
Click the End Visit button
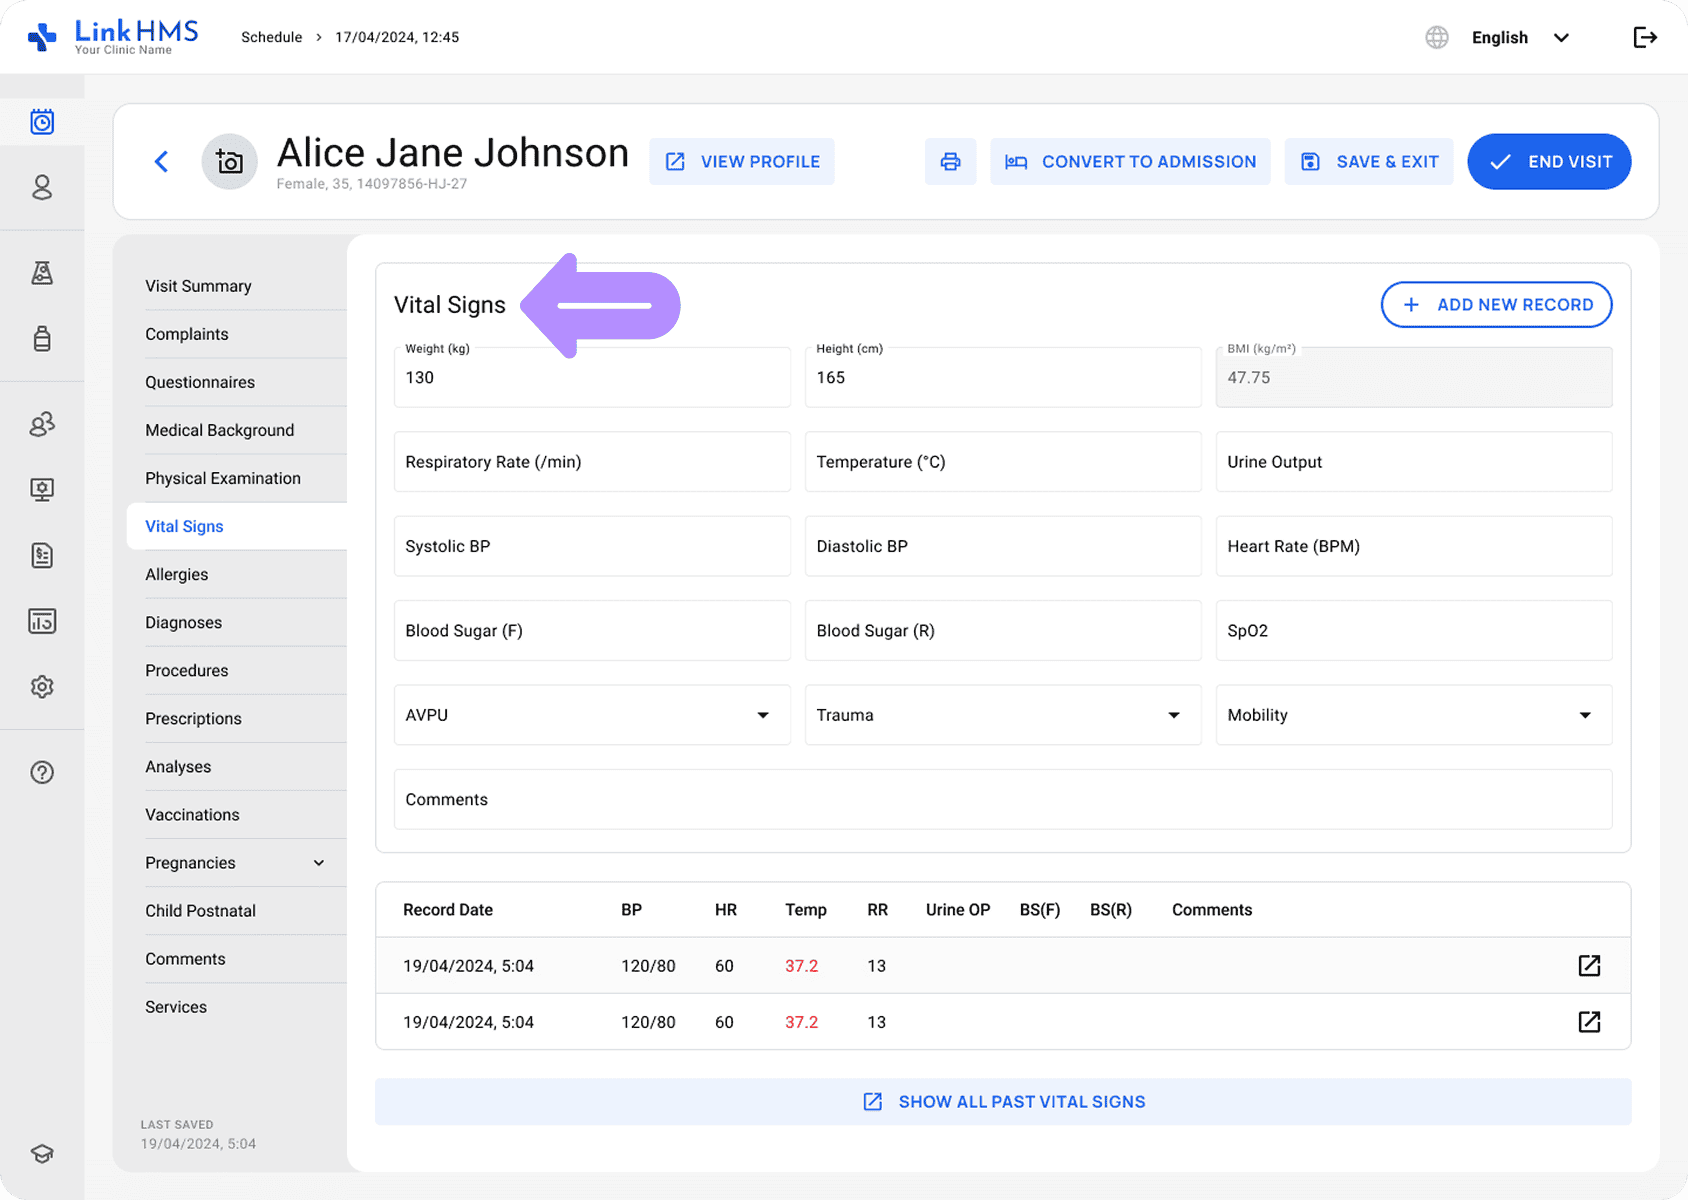point(1548,162)
